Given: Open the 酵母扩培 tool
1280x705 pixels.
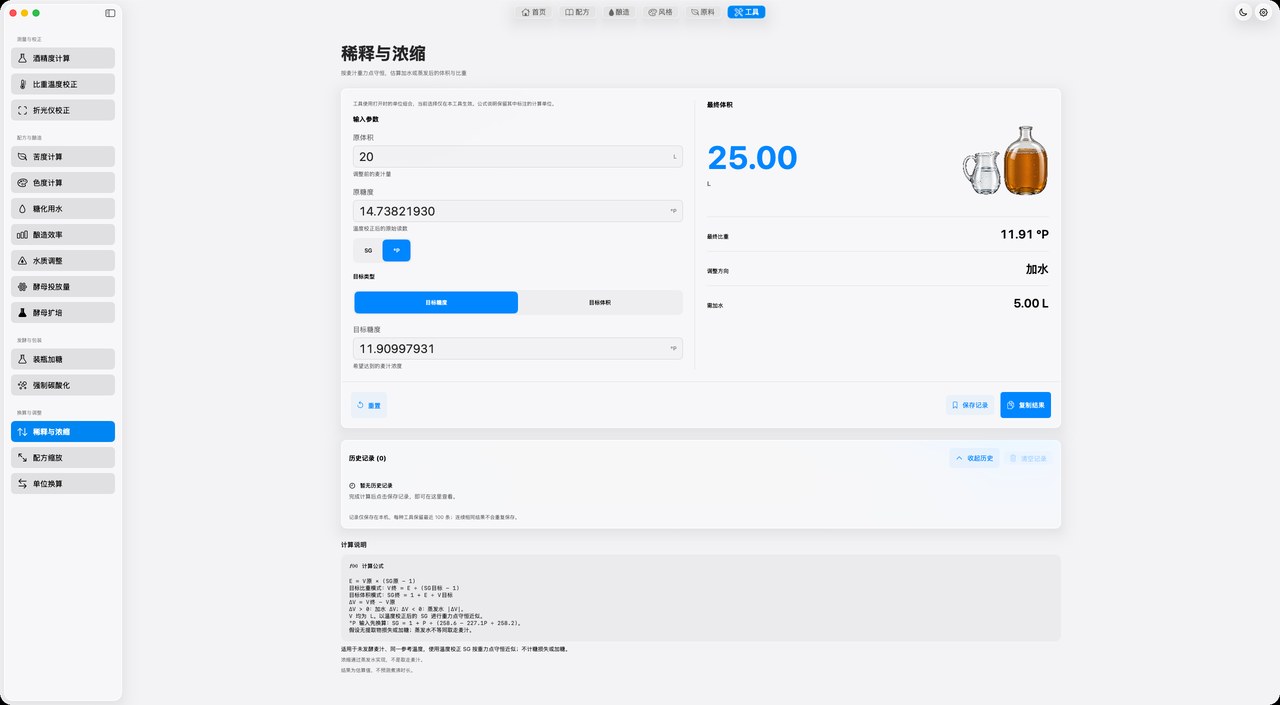Looking at the screenshot, I should [63, 312].
